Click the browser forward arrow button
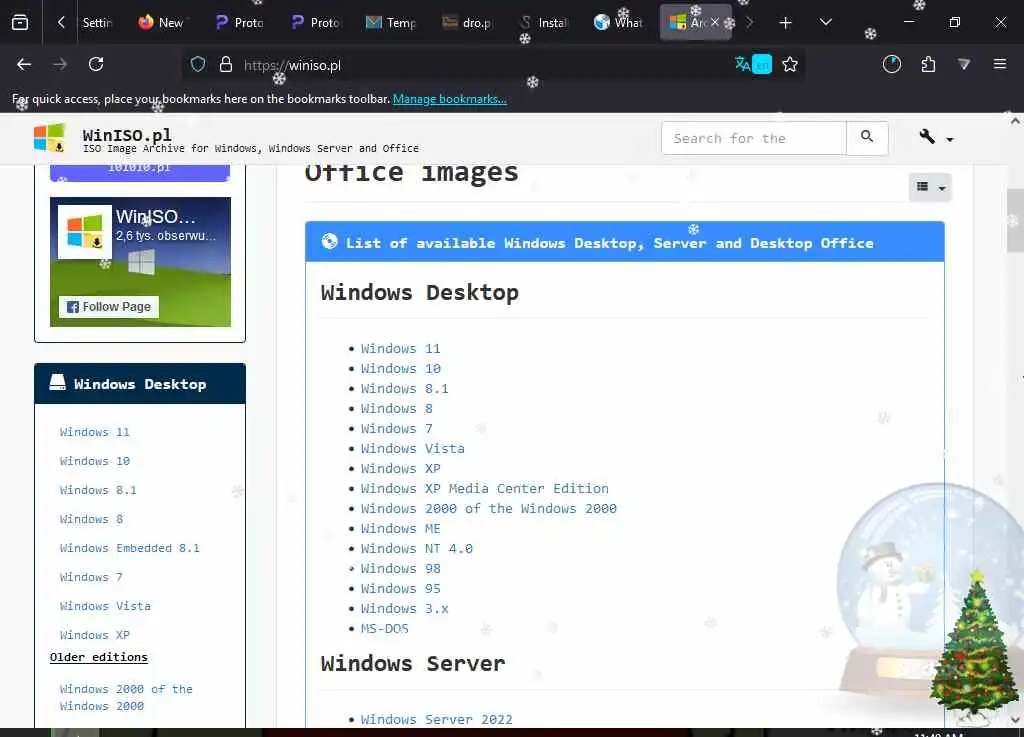The width and height of the screenshot is (1024, 737). (x=59, y=65)
